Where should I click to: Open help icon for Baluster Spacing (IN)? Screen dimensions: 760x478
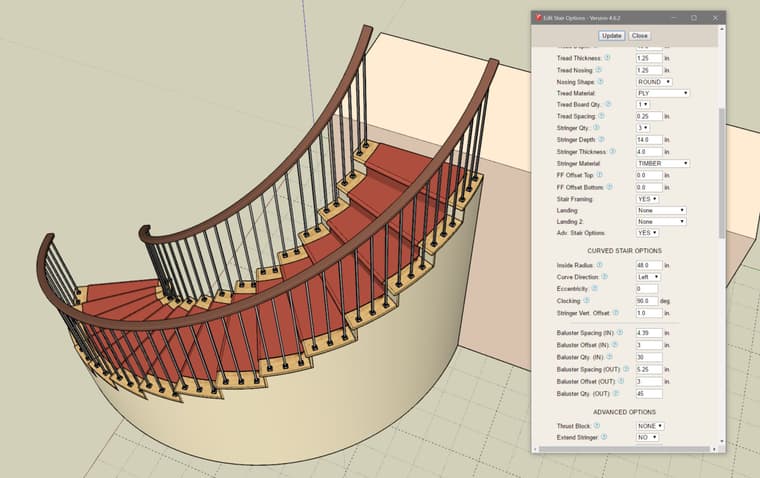620,333
